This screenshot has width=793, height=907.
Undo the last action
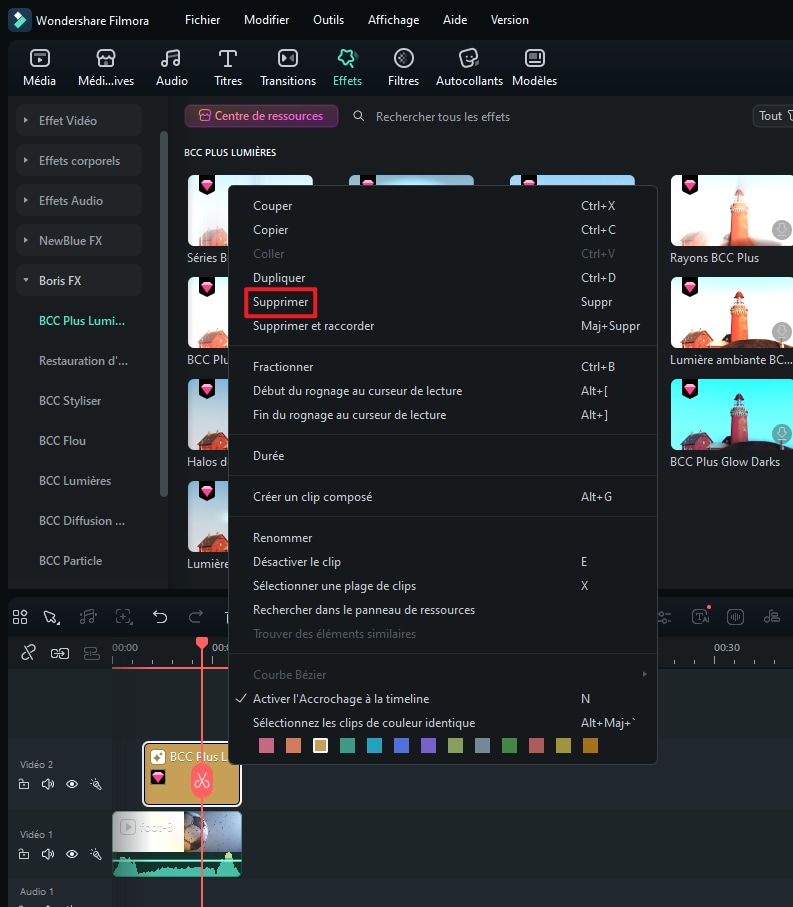(160, 617)
